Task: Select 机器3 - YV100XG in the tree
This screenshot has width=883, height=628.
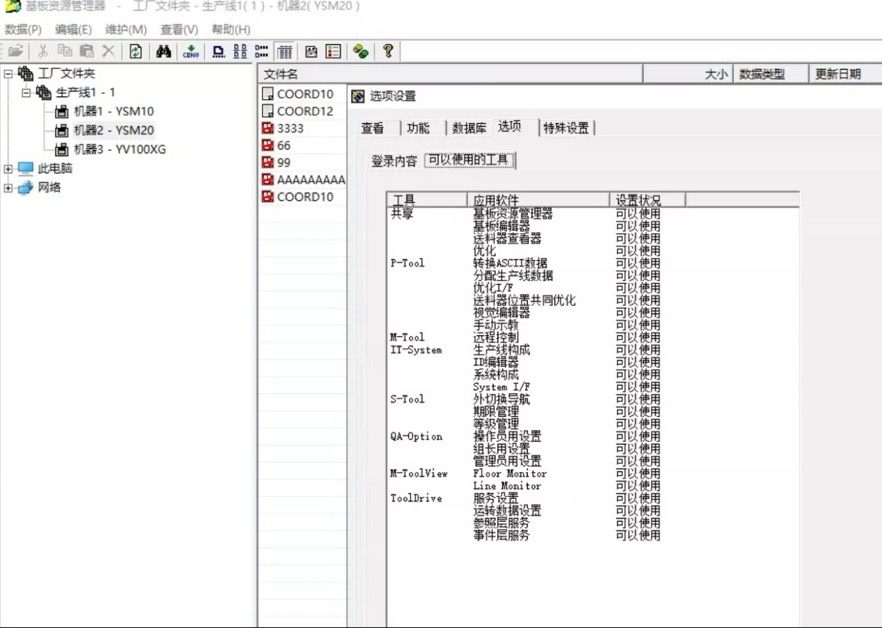Action: pyautogui.click(x=113, y=150)
